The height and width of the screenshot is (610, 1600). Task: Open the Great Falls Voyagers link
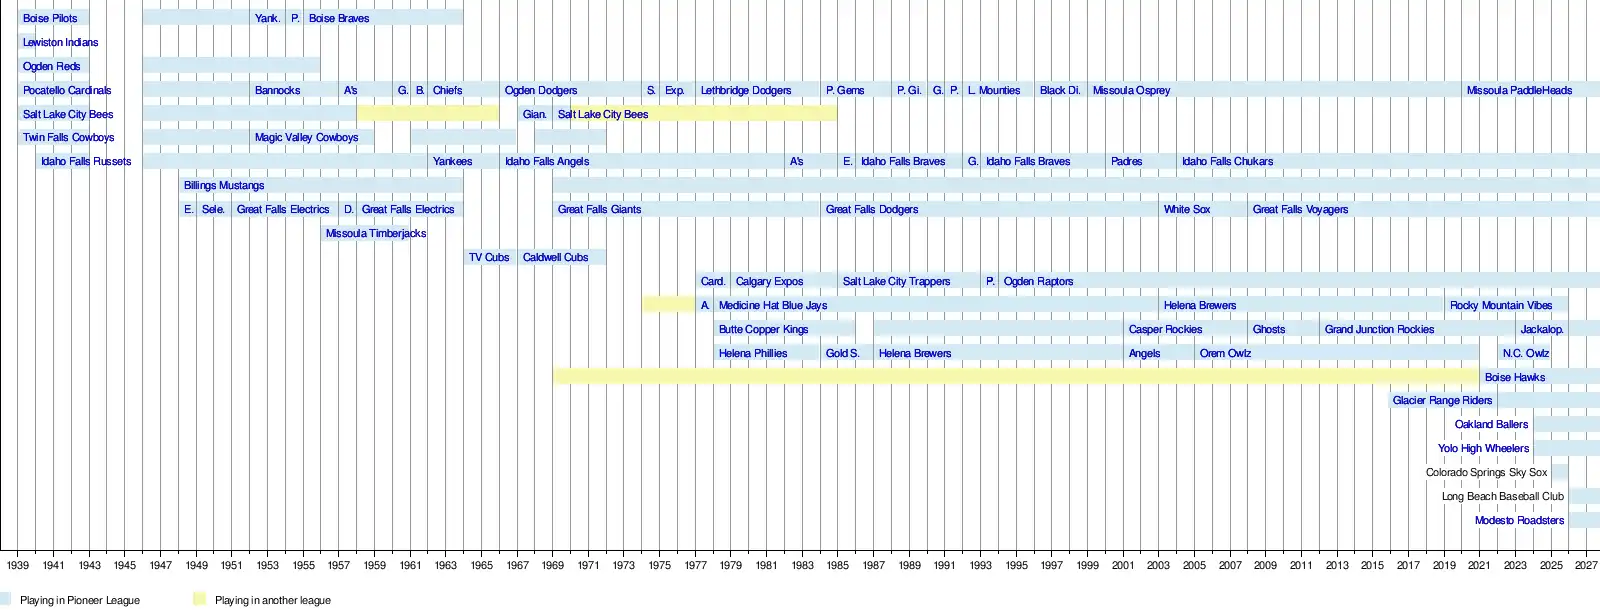(1300, 210)
